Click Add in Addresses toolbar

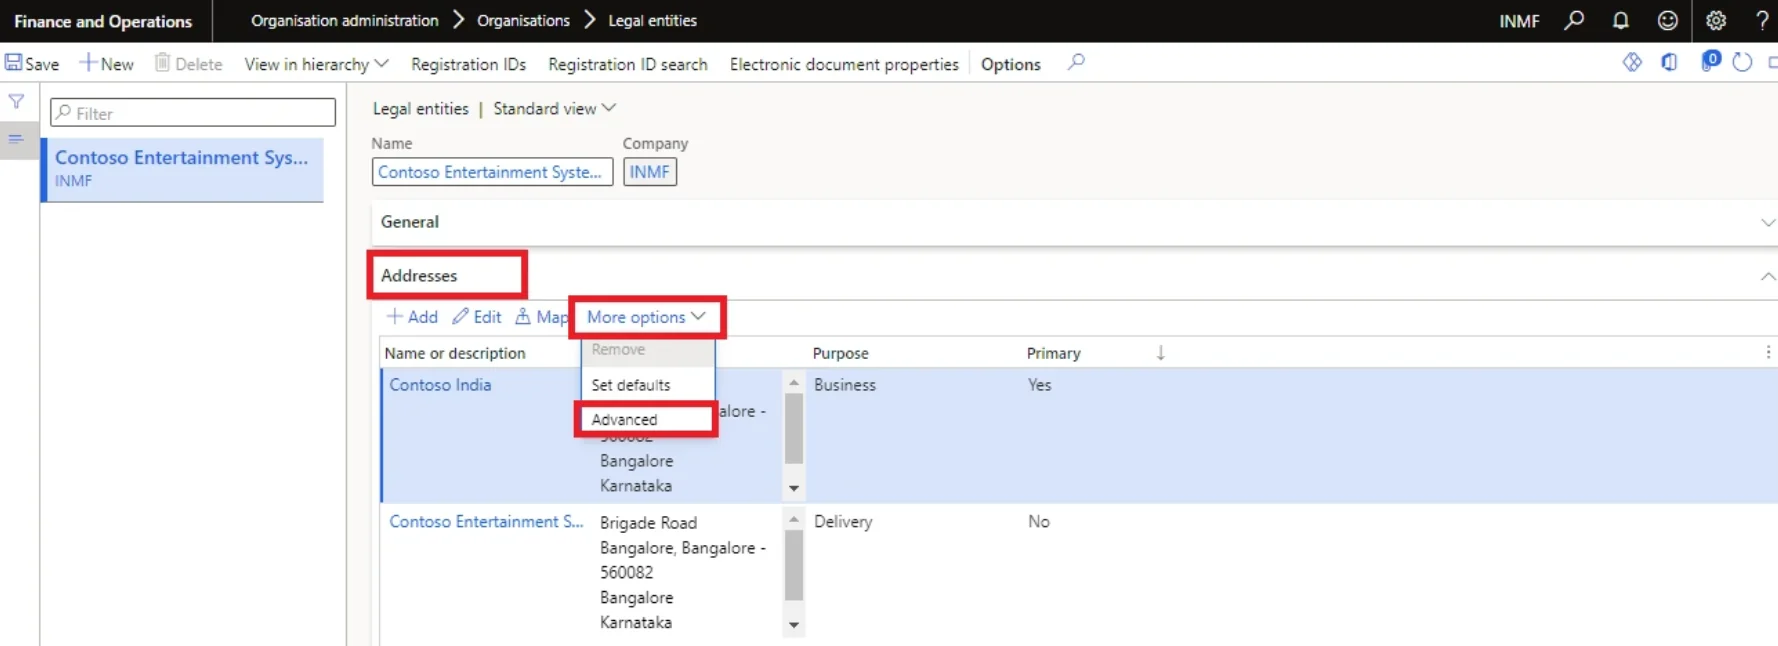[x=412, y=317]
